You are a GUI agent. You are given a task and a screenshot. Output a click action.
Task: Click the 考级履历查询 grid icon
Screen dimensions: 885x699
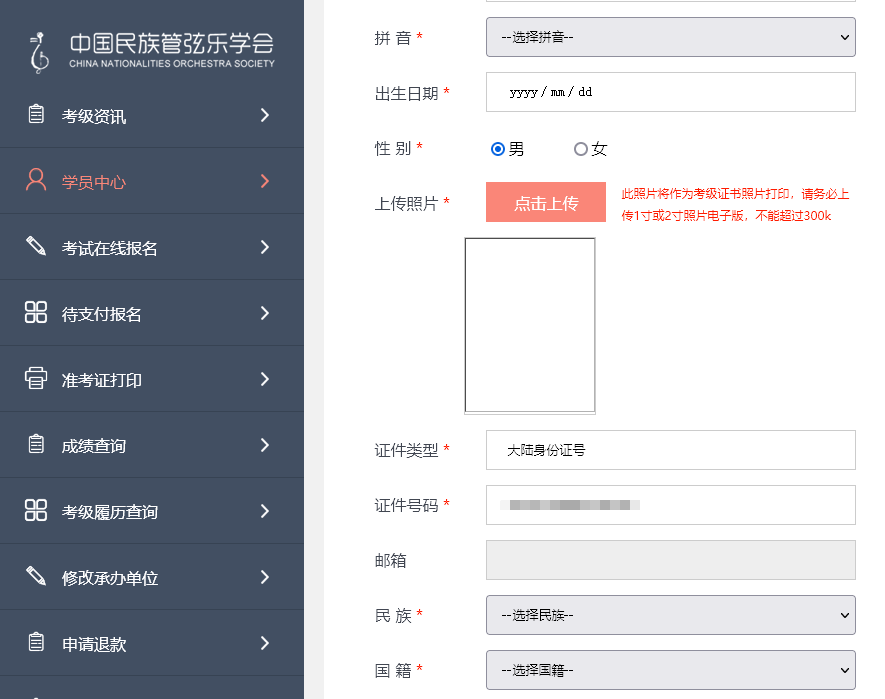[x=37, y=510]
